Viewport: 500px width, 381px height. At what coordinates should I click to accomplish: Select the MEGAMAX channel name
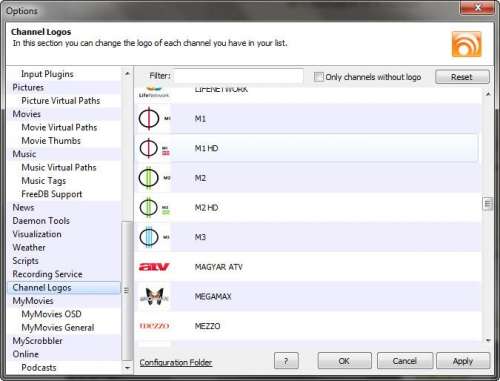(x=213, y=296)
